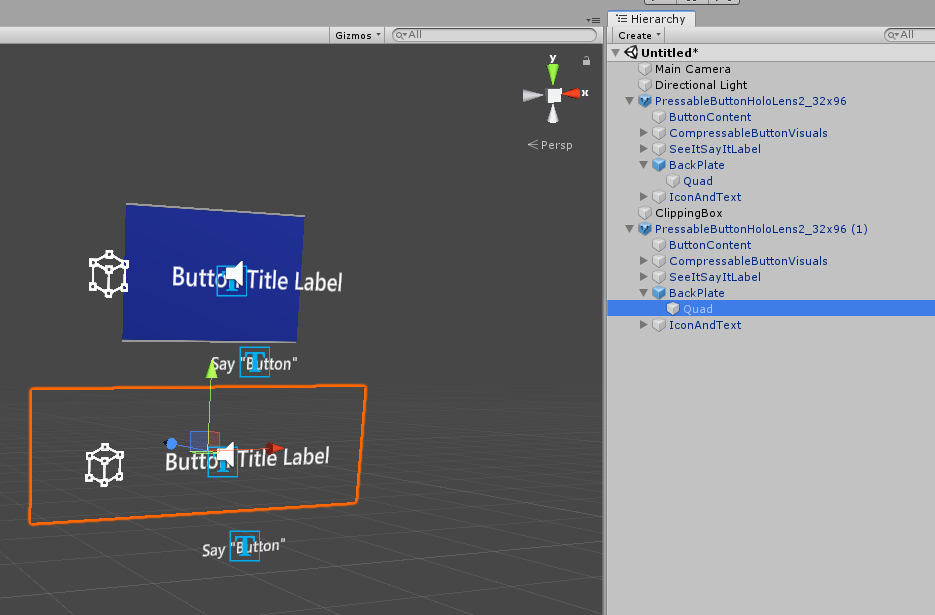Open the Create menu

(637, 34)
